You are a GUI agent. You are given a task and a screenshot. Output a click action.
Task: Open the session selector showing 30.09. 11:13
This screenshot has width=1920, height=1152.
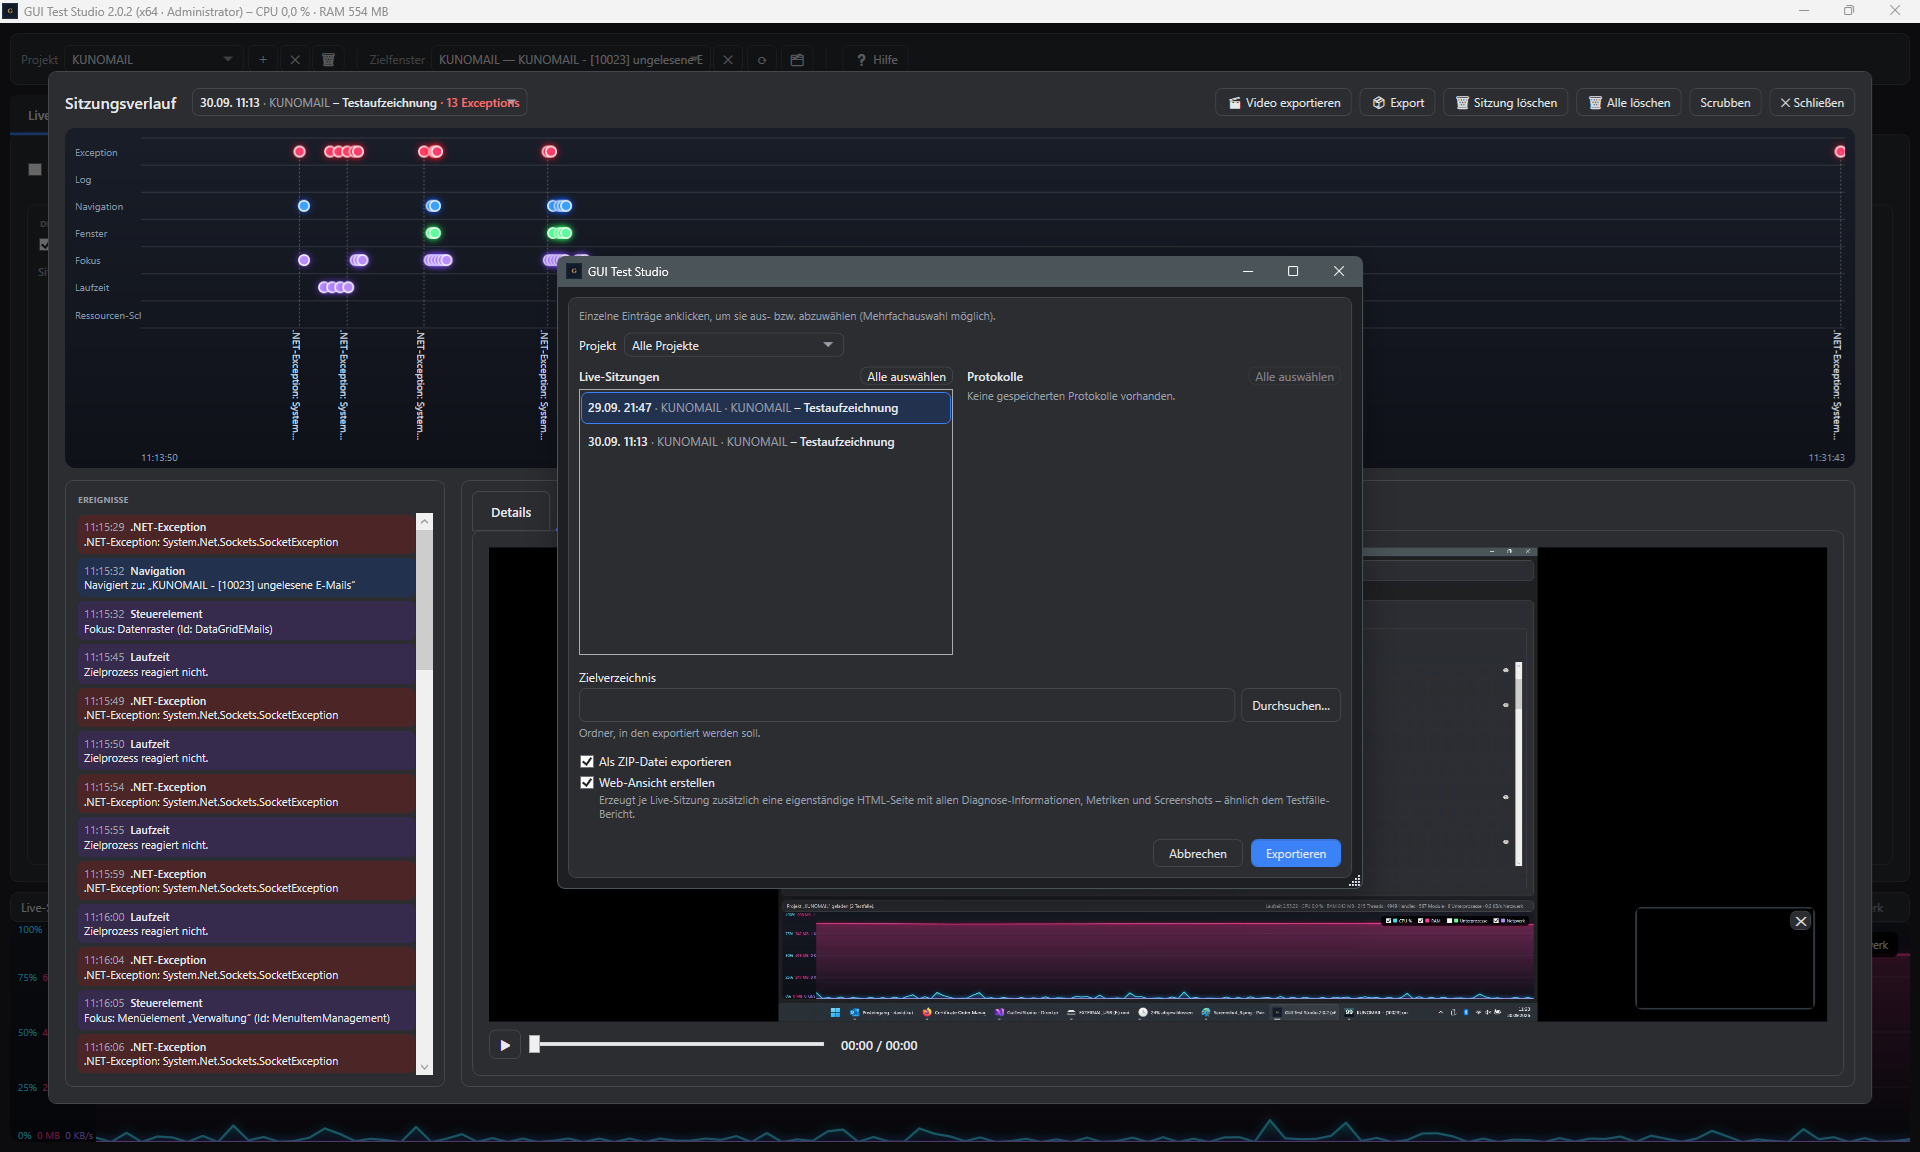click(359, 103)
